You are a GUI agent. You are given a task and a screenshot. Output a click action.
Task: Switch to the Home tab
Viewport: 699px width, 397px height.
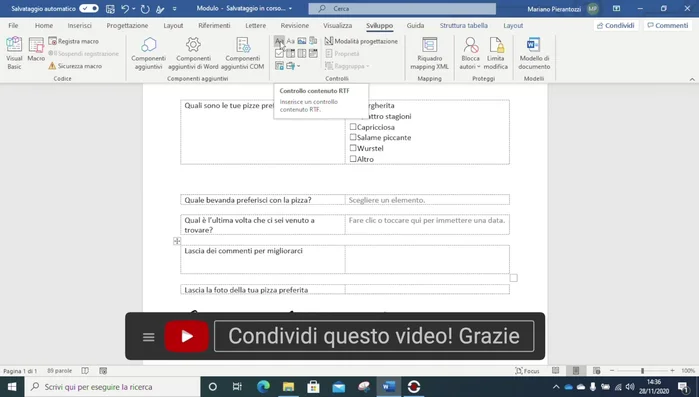coord(44,25)
